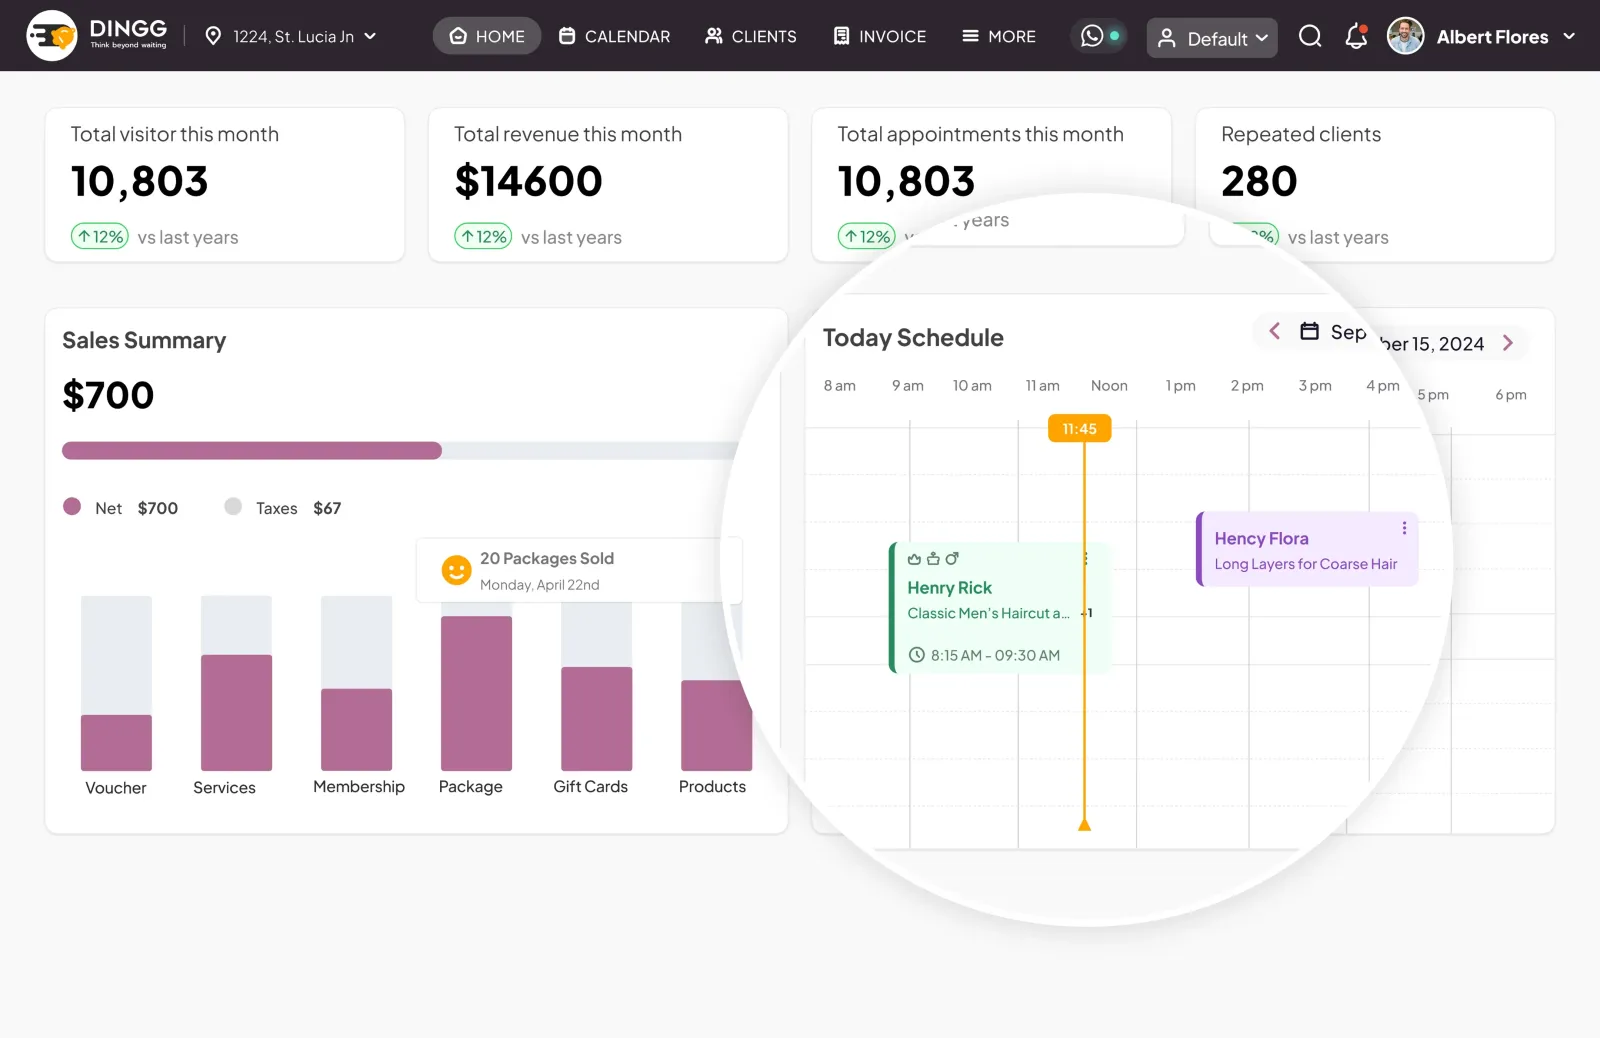
Task: Open the CALENDAR menu item
Action: pos(614,36)
